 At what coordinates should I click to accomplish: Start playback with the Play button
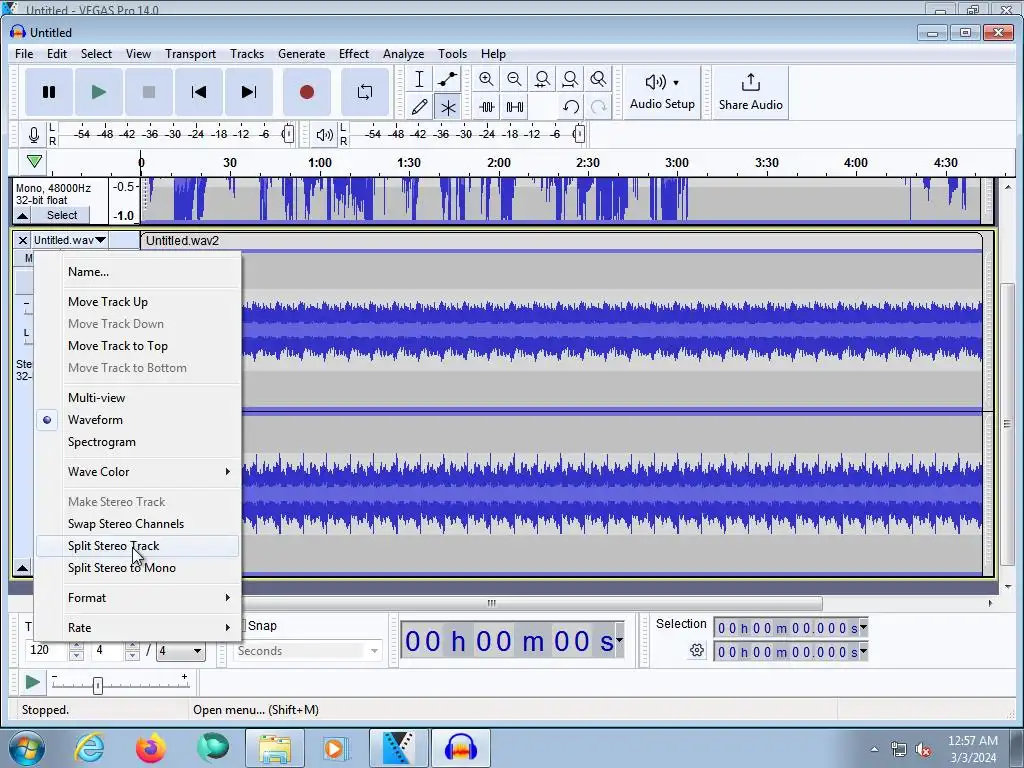99,92
